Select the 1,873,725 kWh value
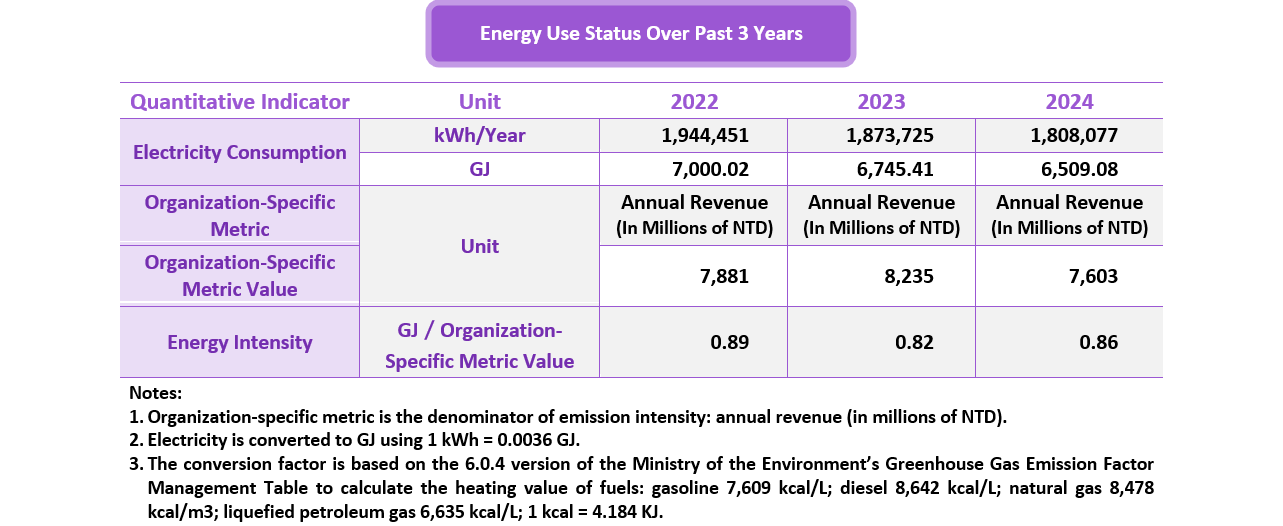This screenshot has height=526, width=1283. coord(891,135)
